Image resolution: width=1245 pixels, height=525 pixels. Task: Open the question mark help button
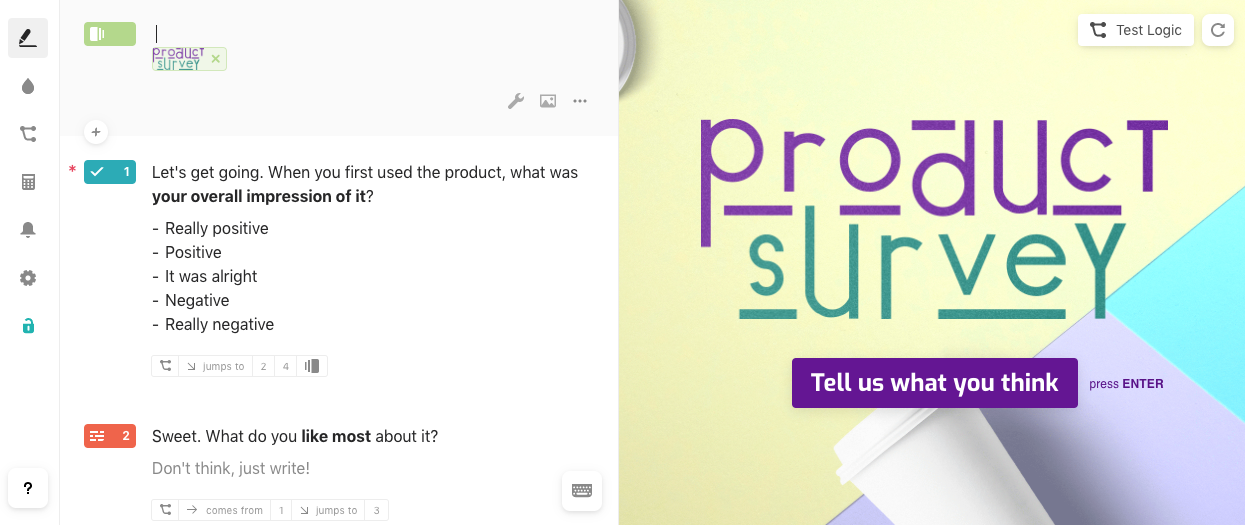[x=28, y=488]
